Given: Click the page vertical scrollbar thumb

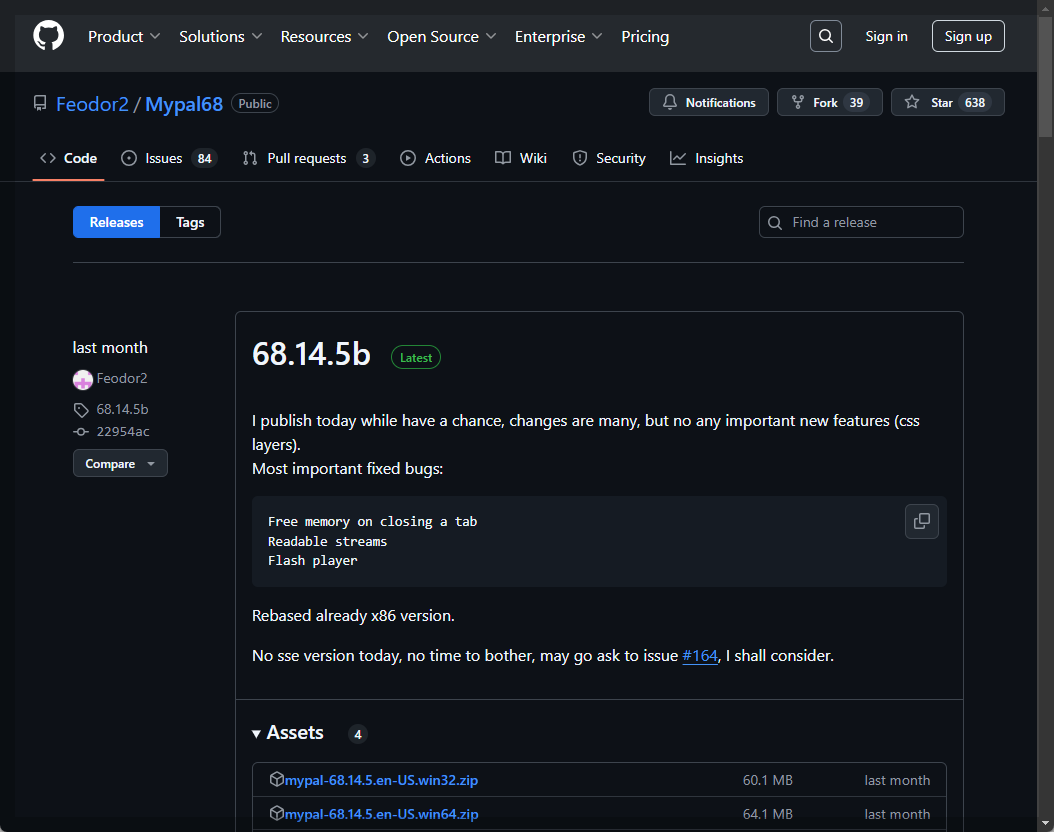Looking at the screenshot, I should tap(1045, 75).
